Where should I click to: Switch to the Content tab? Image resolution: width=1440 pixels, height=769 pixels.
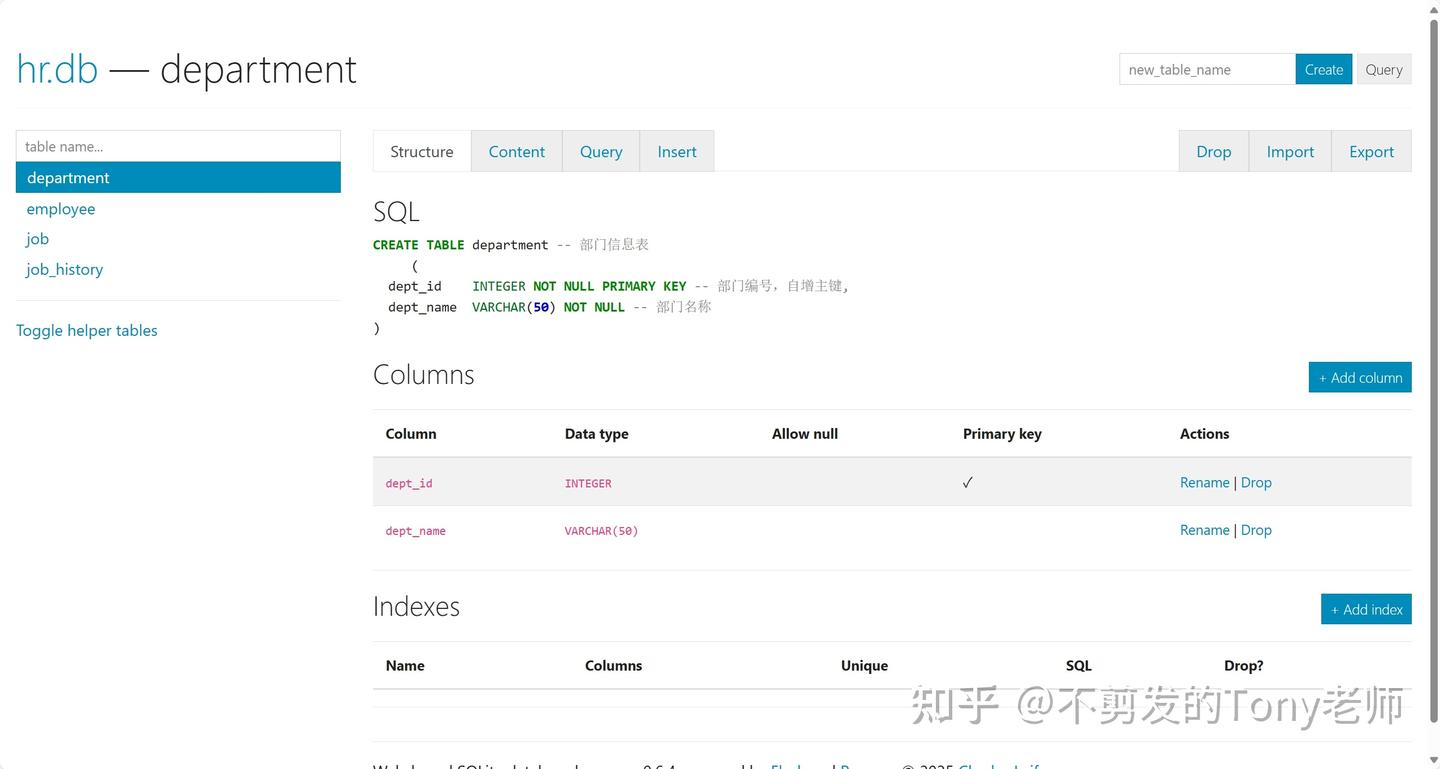tap(516, 151)
